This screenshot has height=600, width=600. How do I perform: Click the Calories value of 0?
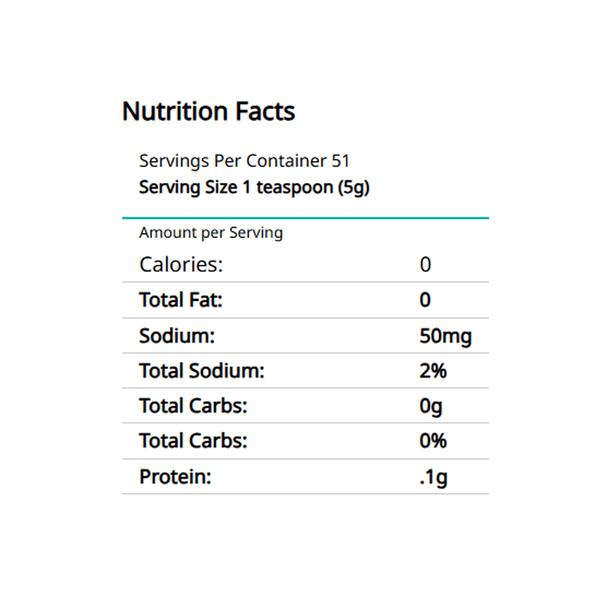[425, 265]
